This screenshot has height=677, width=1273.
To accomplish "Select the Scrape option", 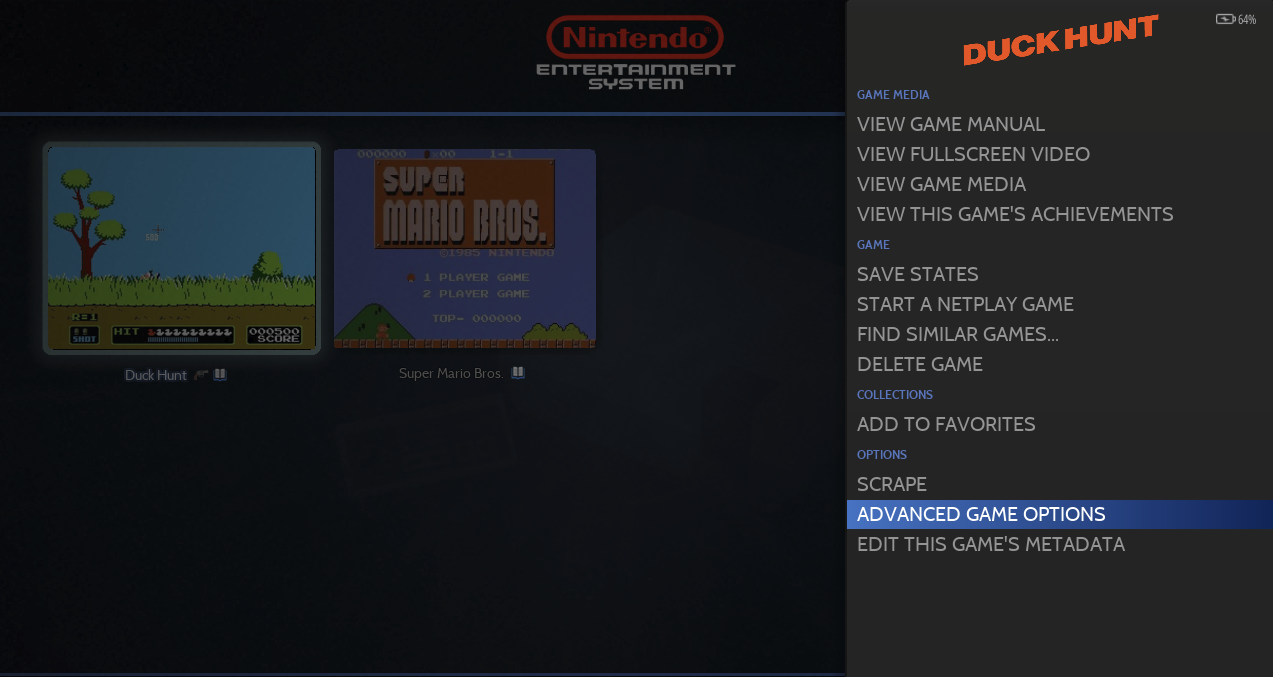I will (x=891, y=484).
